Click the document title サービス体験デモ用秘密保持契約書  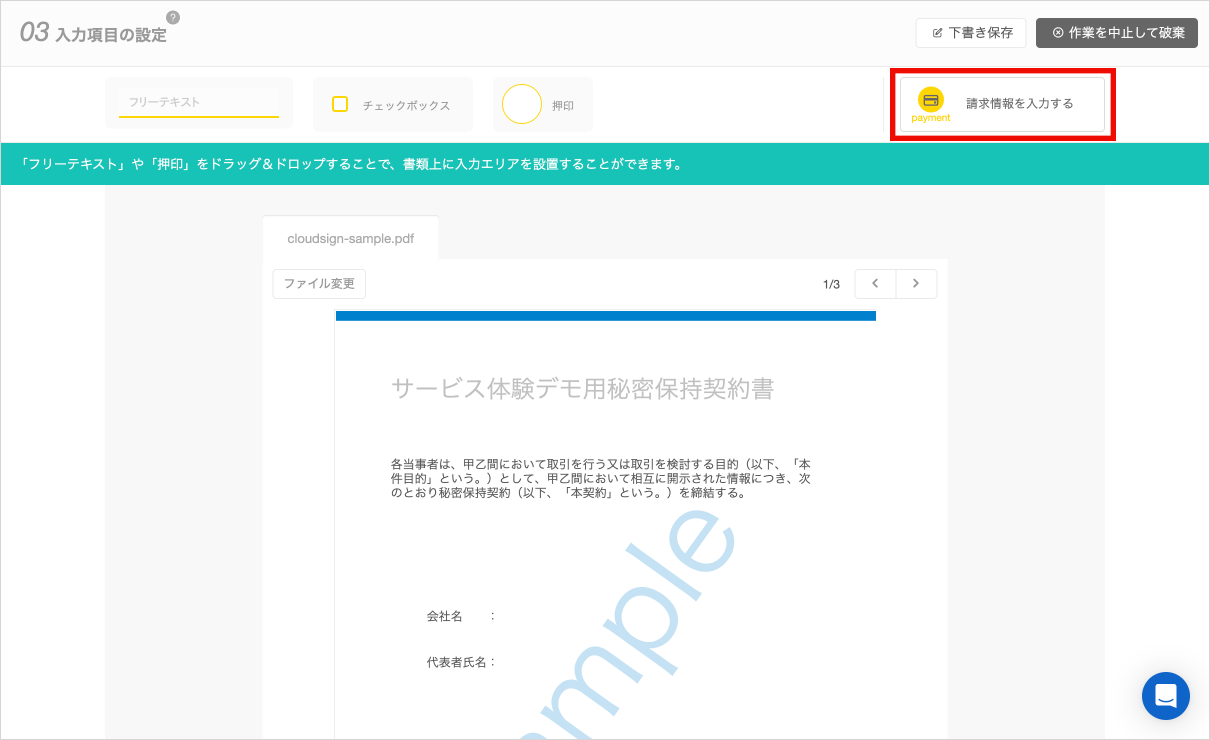coord(582,389)
